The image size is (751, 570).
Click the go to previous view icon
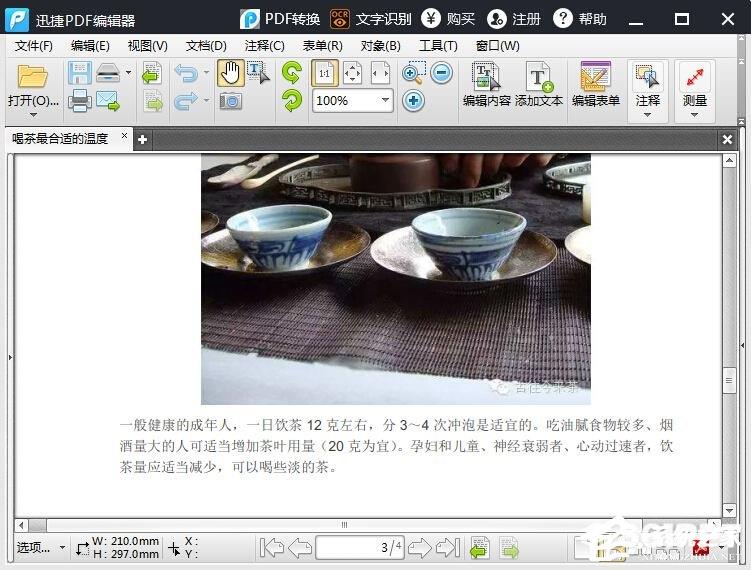[479, 547]
